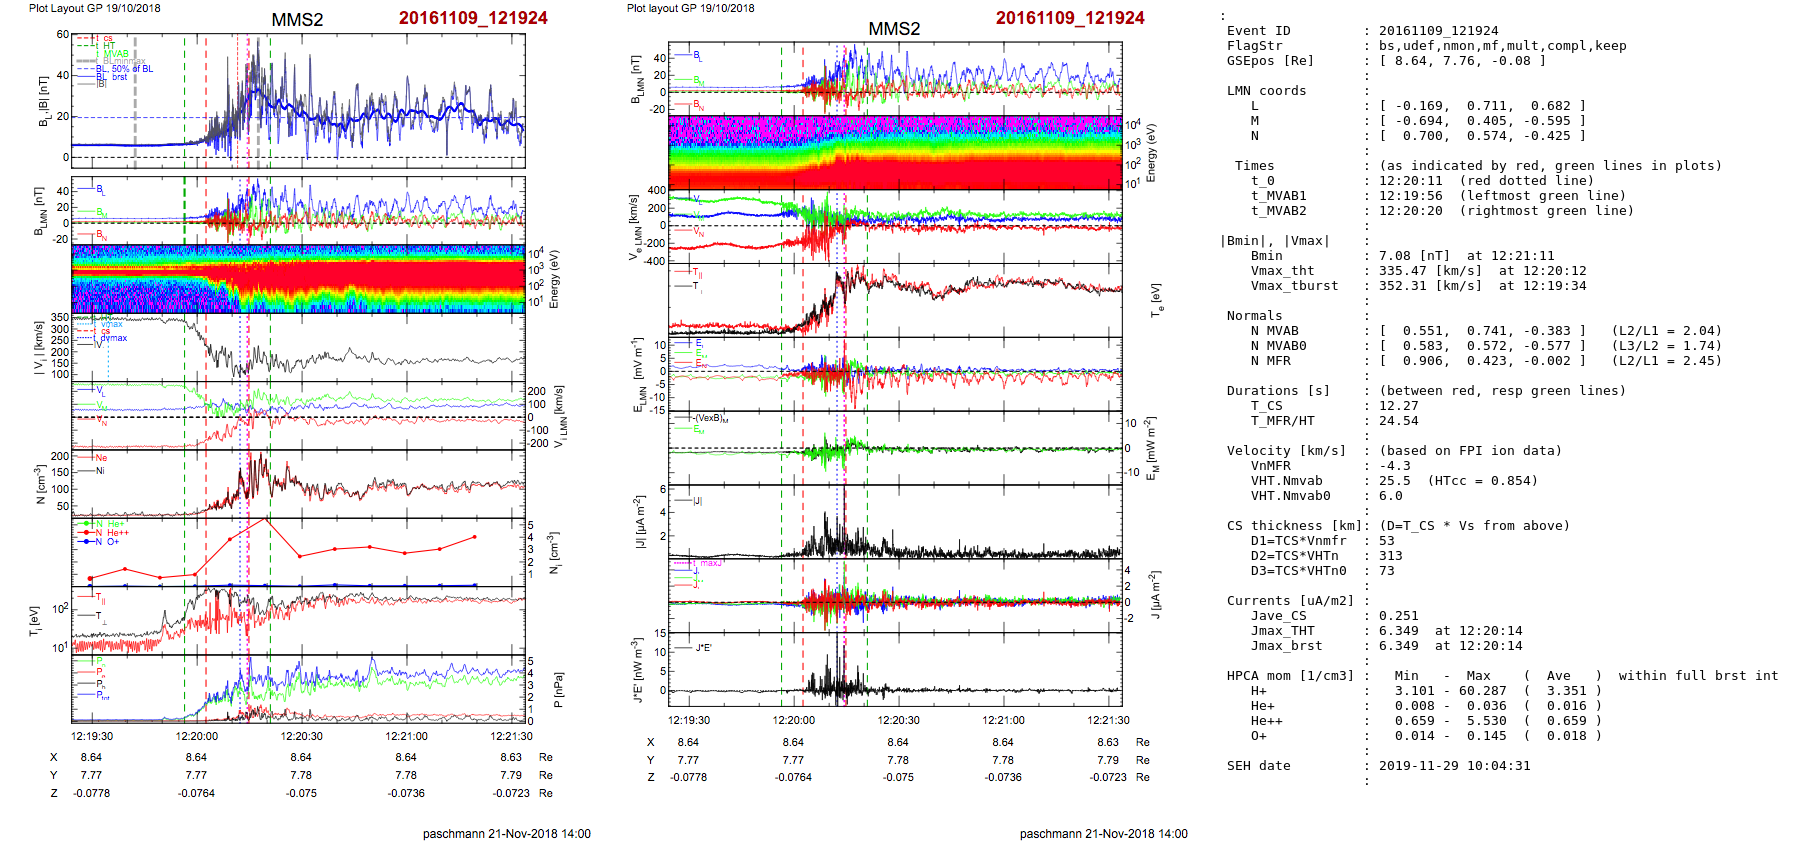Screen dimensions: 1804x841
Task: Click the paschmann footer below the left plot
Action: (506, 834)
